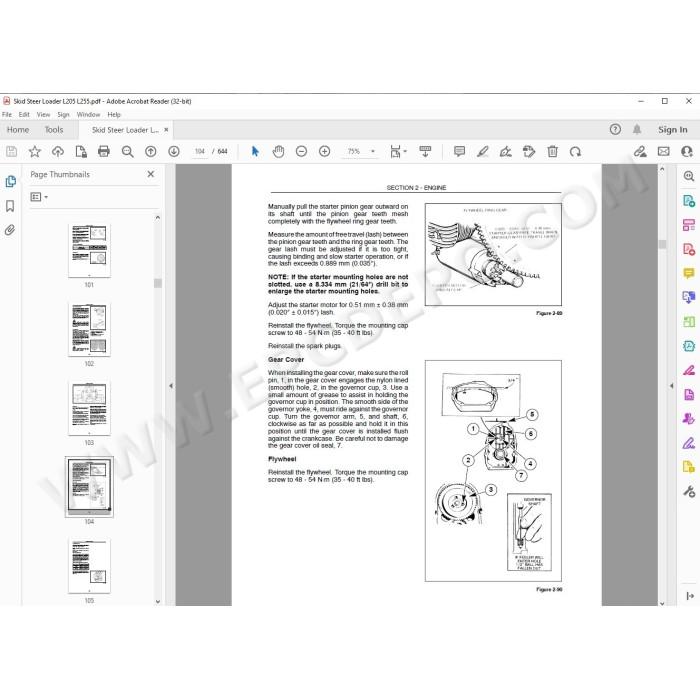The width and height of the screenshot is (700, 700).
Task: Collapse the left navigation pane arrow
Action: (171, 386)
